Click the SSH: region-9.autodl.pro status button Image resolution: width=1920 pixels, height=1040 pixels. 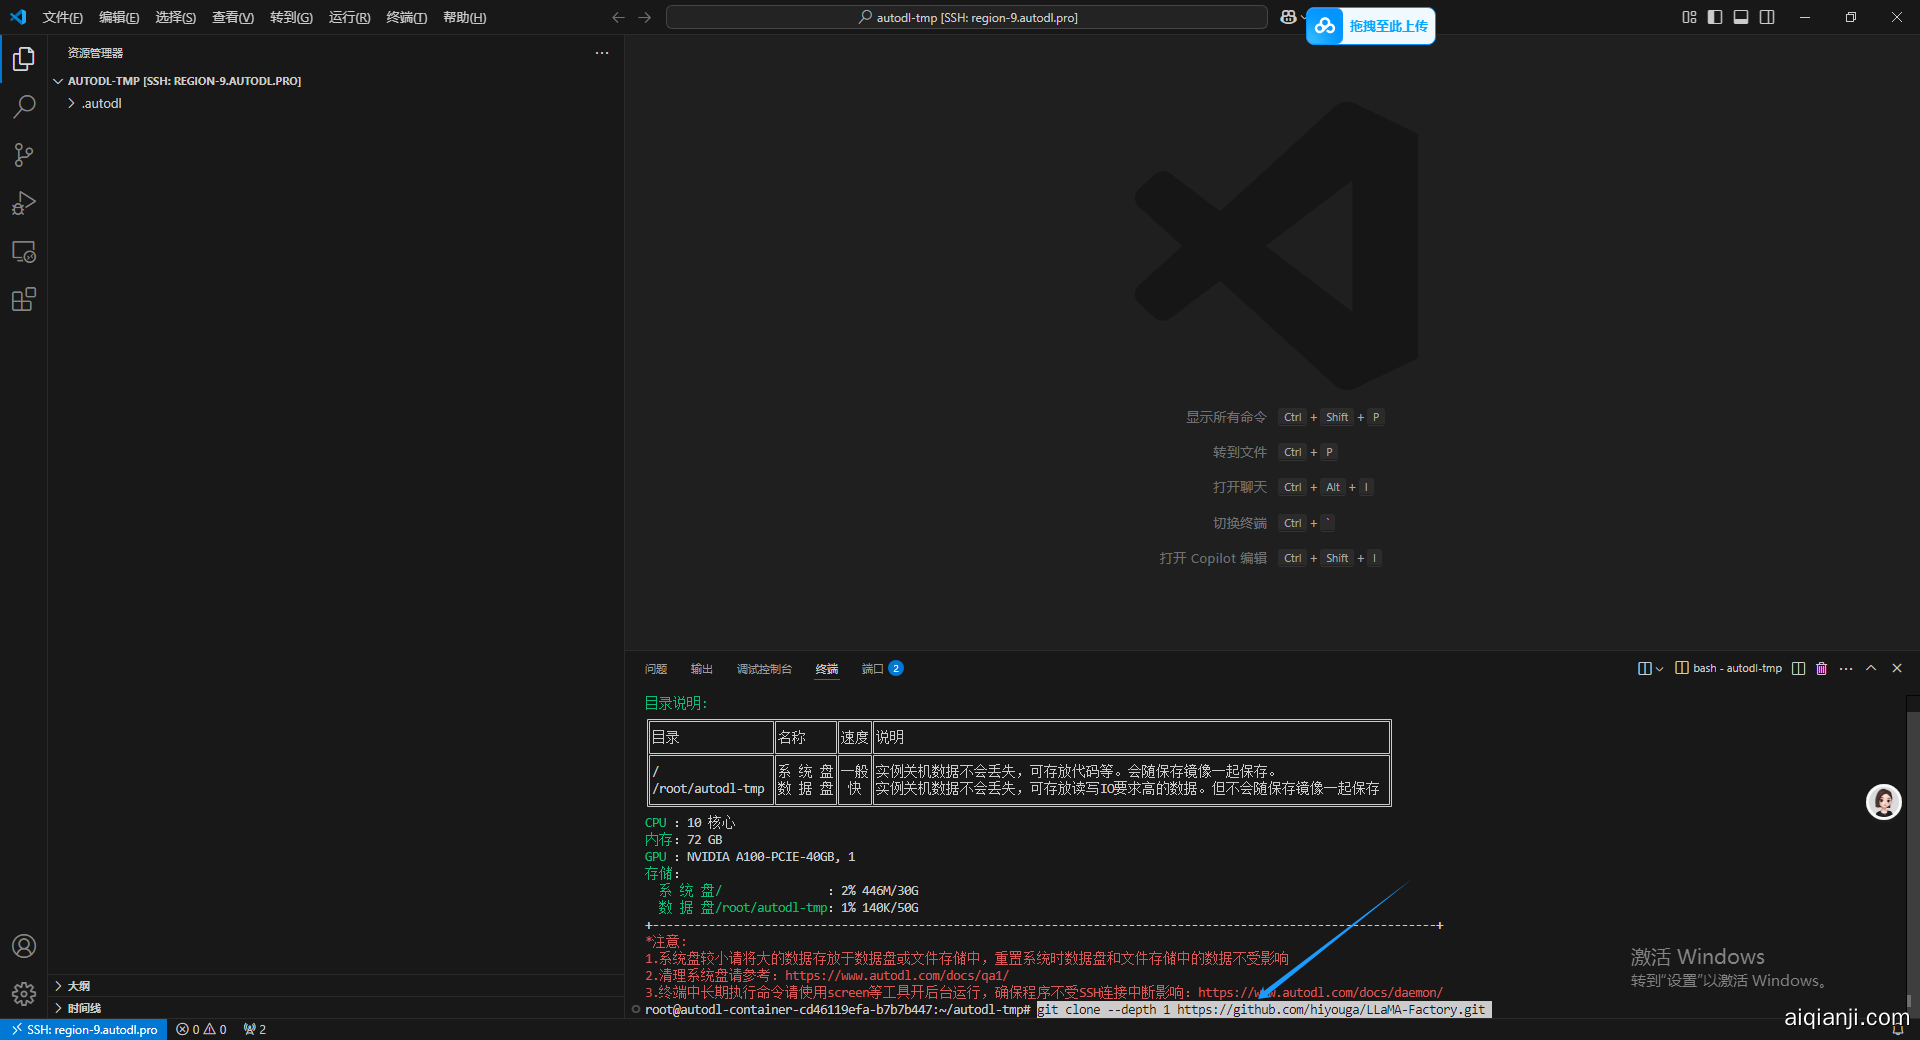pos(84,1029)
